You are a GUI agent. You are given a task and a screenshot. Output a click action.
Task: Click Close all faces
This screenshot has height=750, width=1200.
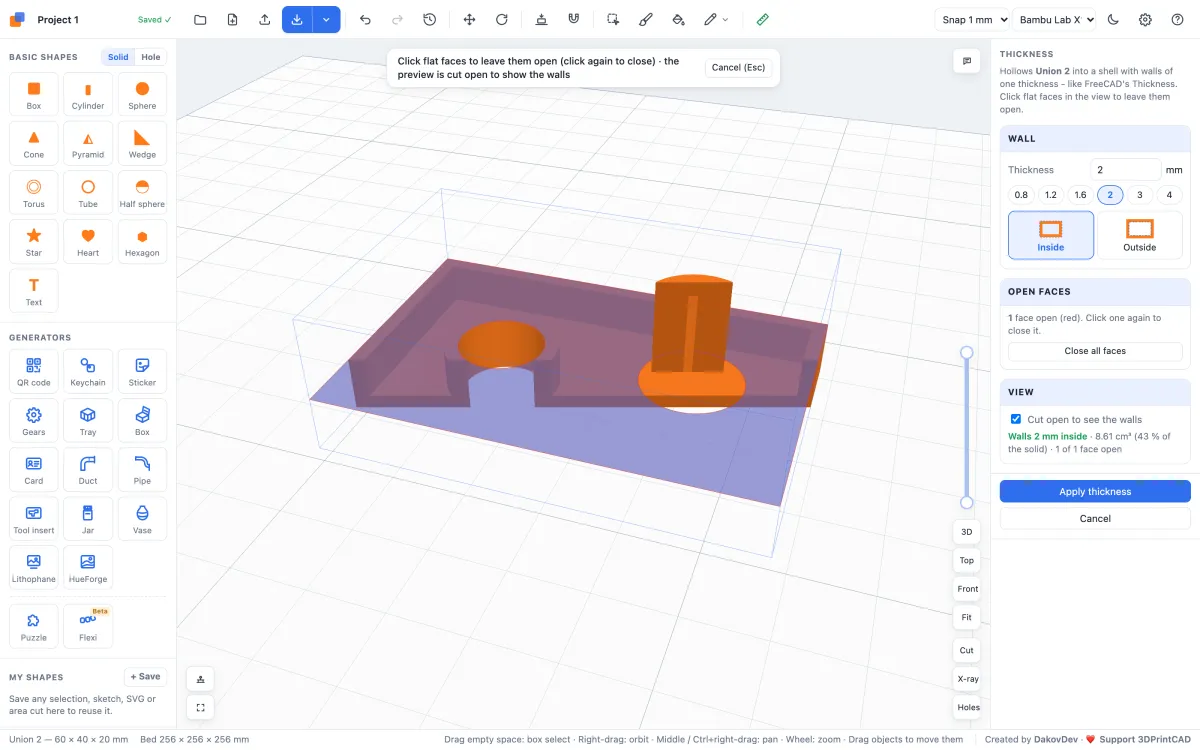(x=1095, y=351)
